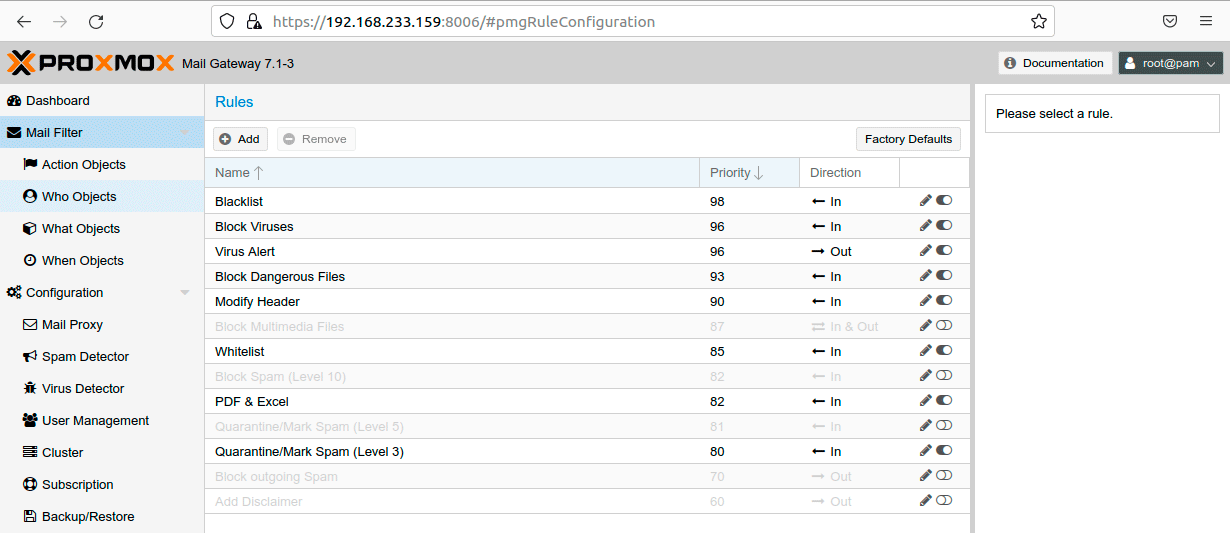This screenshot has width=1230, height=533.
Task: Disable the Blacklist rule toggle
Action: [944, 200]
